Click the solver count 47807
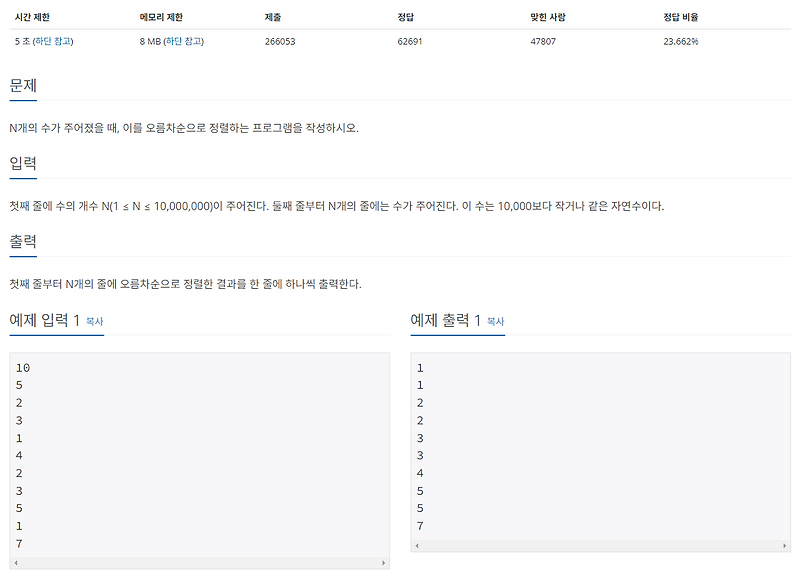Viewport: 800px width, 579px height. tap(542, 42)
